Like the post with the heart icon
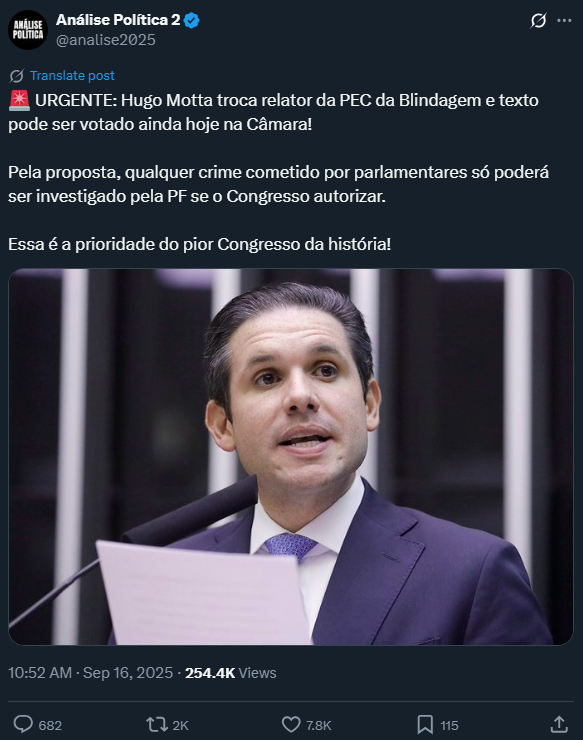The width and height of the screenshot is (583, 740). [x=291, y=724]
